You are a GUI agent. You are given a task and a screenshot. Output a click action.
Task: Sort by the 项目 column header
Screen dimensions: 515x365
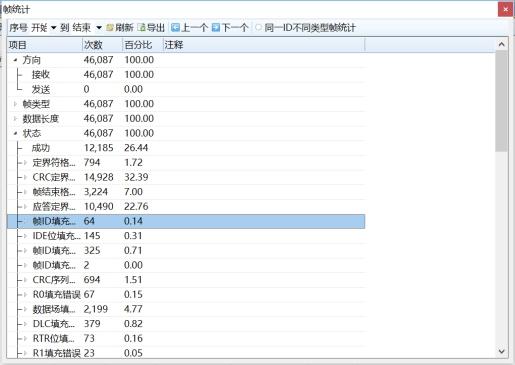45,45
